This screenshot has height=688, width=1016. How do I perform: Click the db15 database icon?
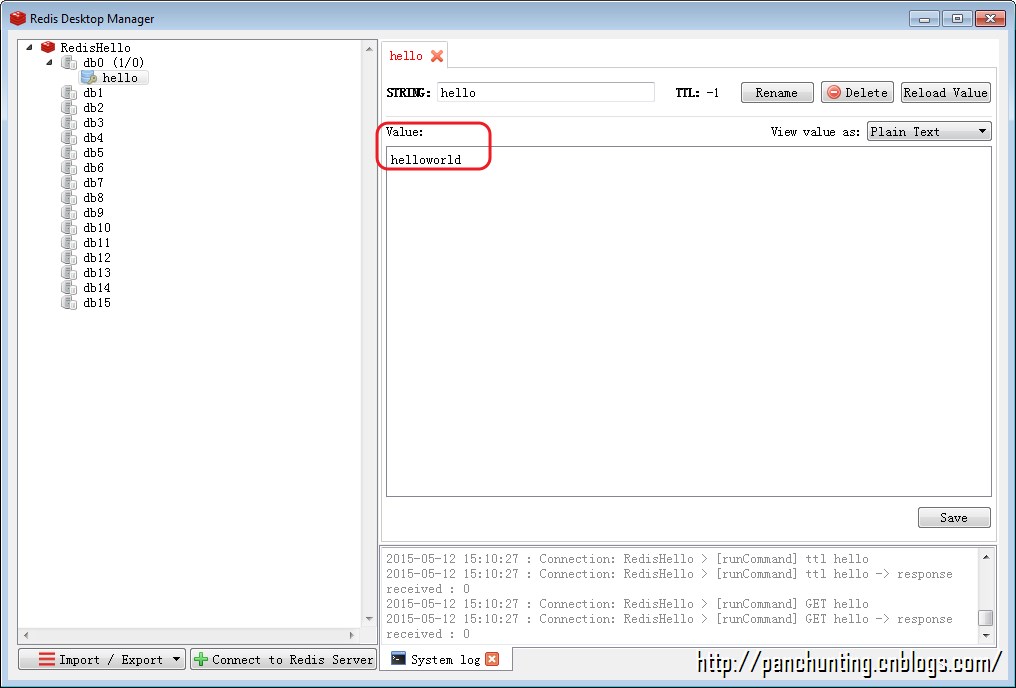click(69, 303)
